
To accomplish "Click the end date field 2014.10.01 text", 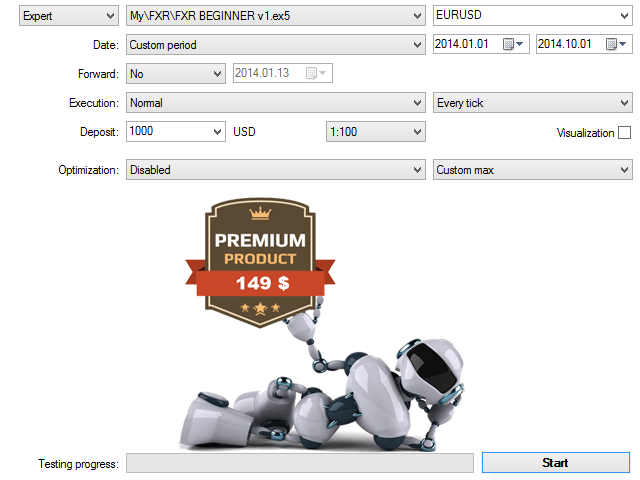I will 564,44.
